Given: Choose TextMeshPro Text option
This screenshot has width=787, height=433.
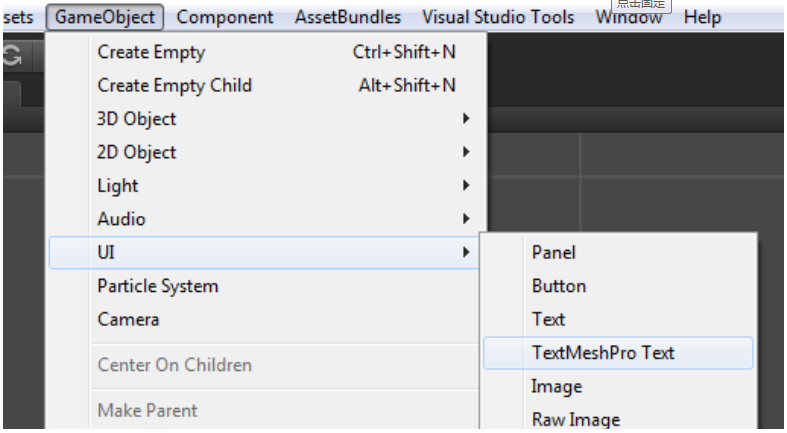Looking at the screenshot, I should tap(603, 353).
